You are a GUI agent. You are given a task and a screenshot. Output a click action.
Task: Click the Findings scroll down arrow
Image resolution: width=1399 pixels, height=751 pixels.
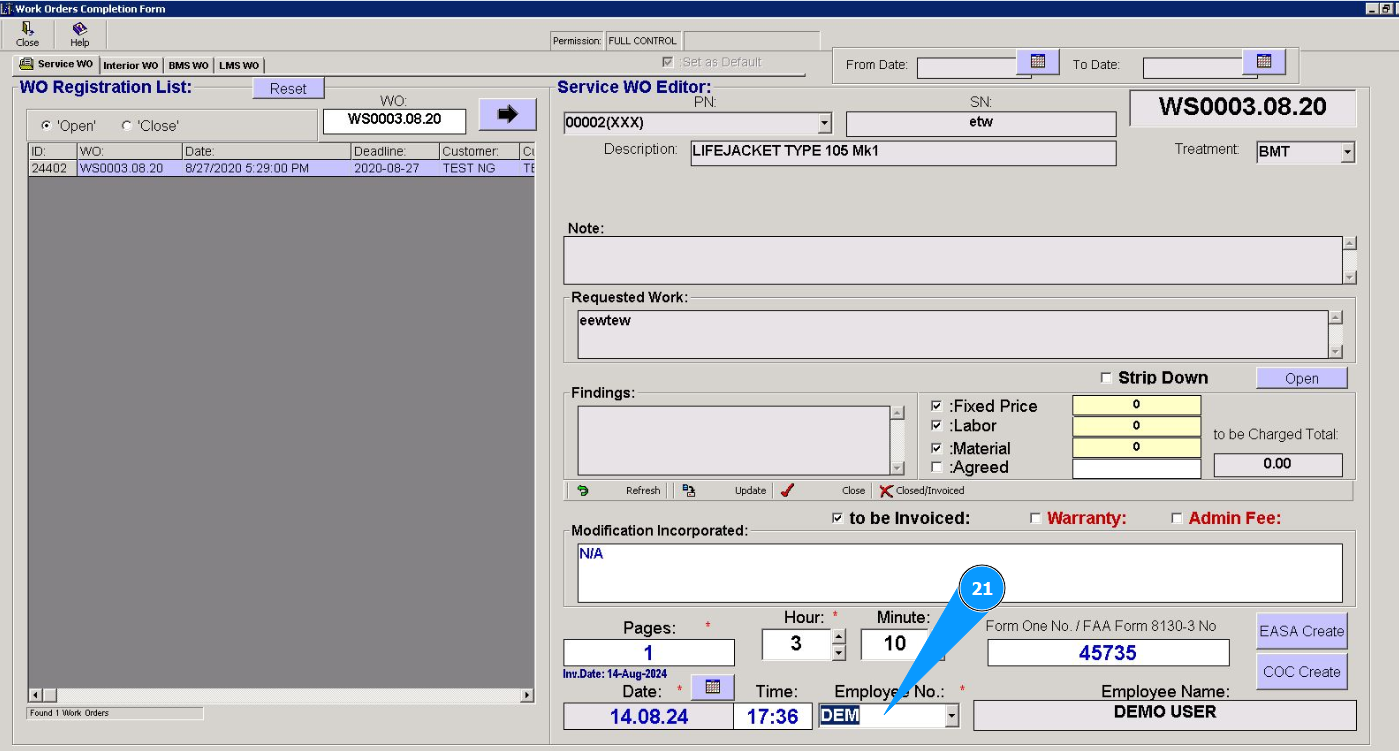[897, 468]
